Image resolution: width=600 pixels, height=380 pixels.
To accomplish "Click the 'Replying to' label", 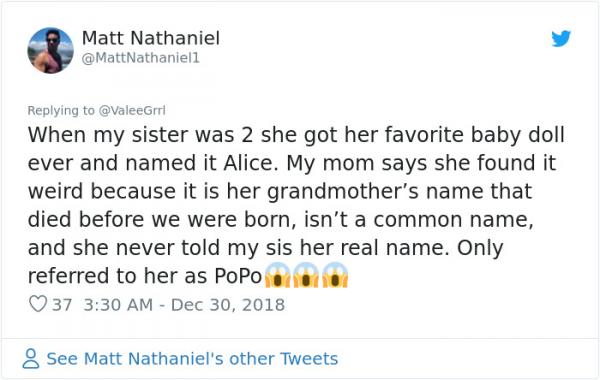I will [61, 111].
